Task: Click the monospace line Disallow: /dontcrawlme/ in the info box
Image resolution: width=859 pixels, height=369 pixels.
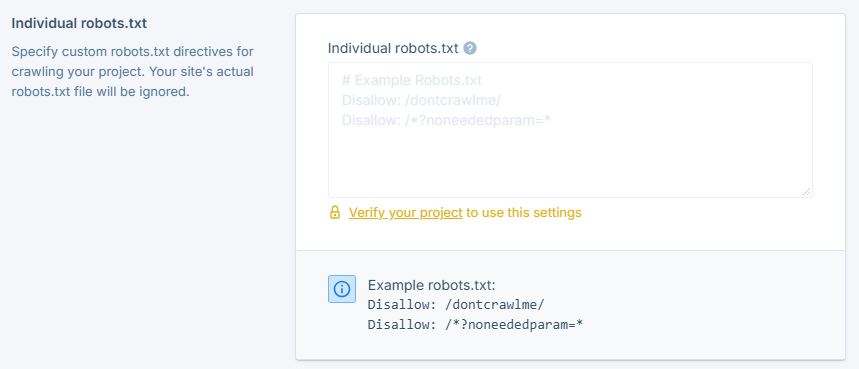Action: coord(456,304)
